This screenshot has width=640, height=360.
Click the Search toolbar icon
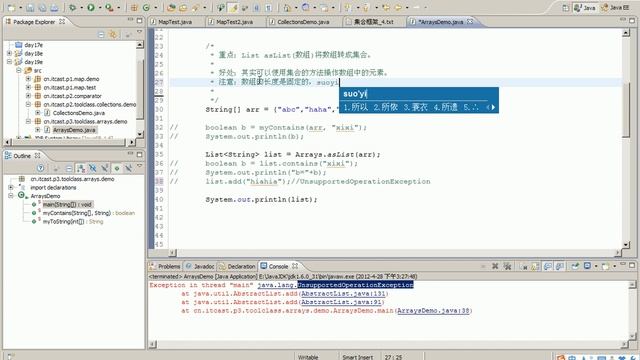click(196, 7)
